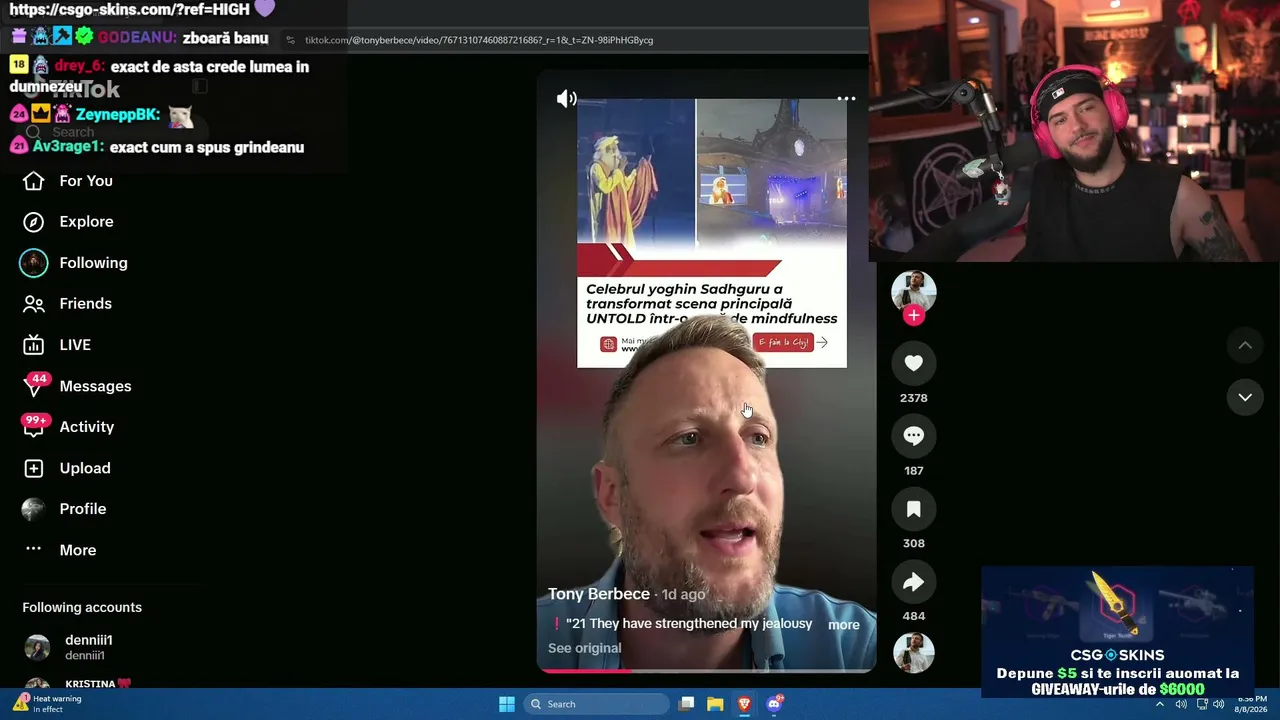Screen dimensions: 1280x720
Task: Click the '1d ago' timestamp
Action: click(683, 595)
